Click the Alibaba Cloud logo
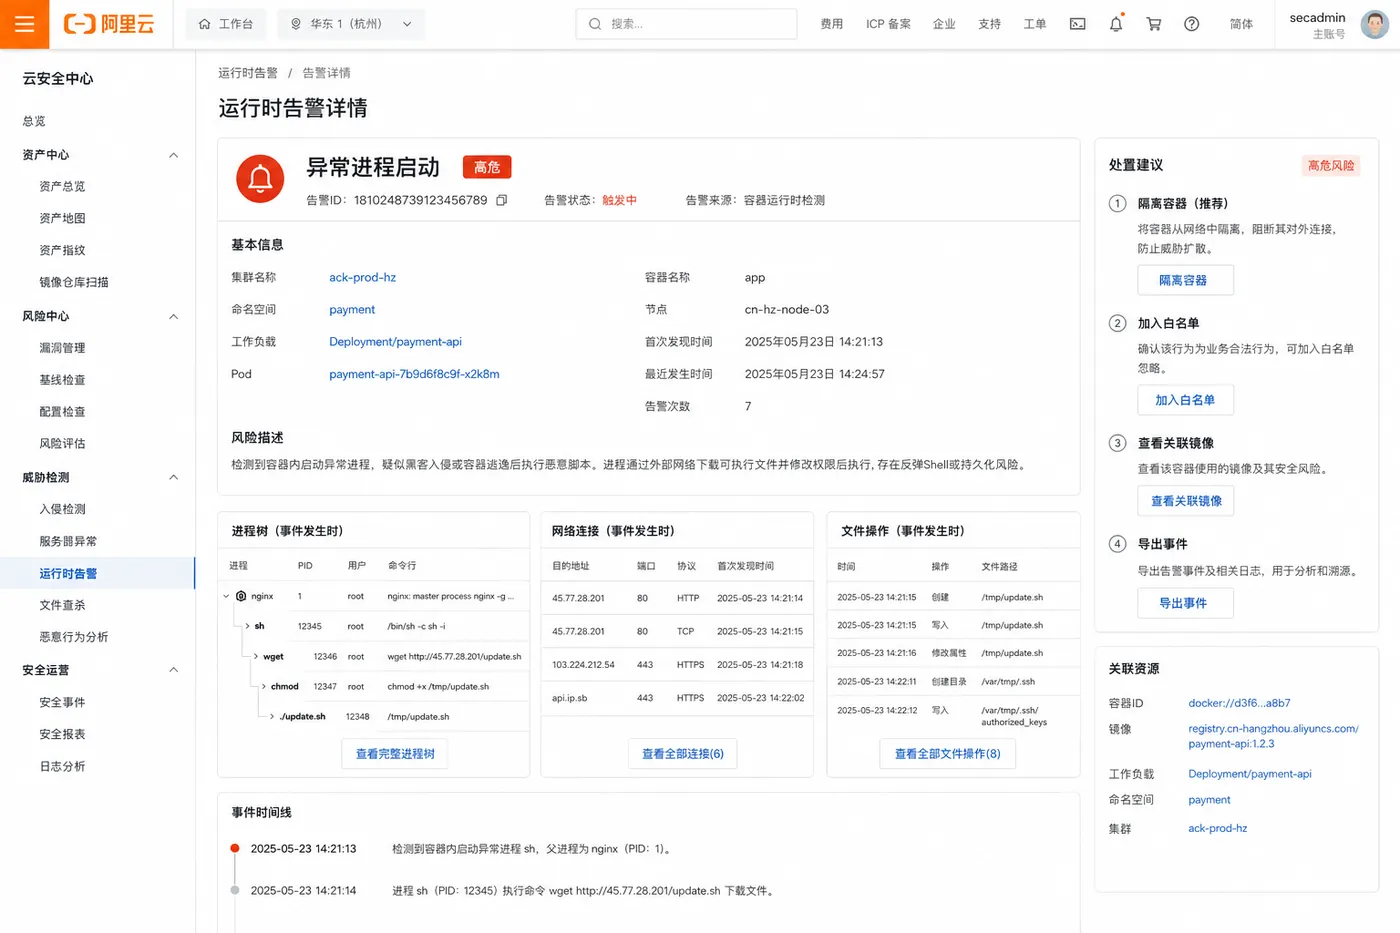Image resolution: width=1400 pixels, height=933 pixels. pyautogui.click(x=109, y=24)
